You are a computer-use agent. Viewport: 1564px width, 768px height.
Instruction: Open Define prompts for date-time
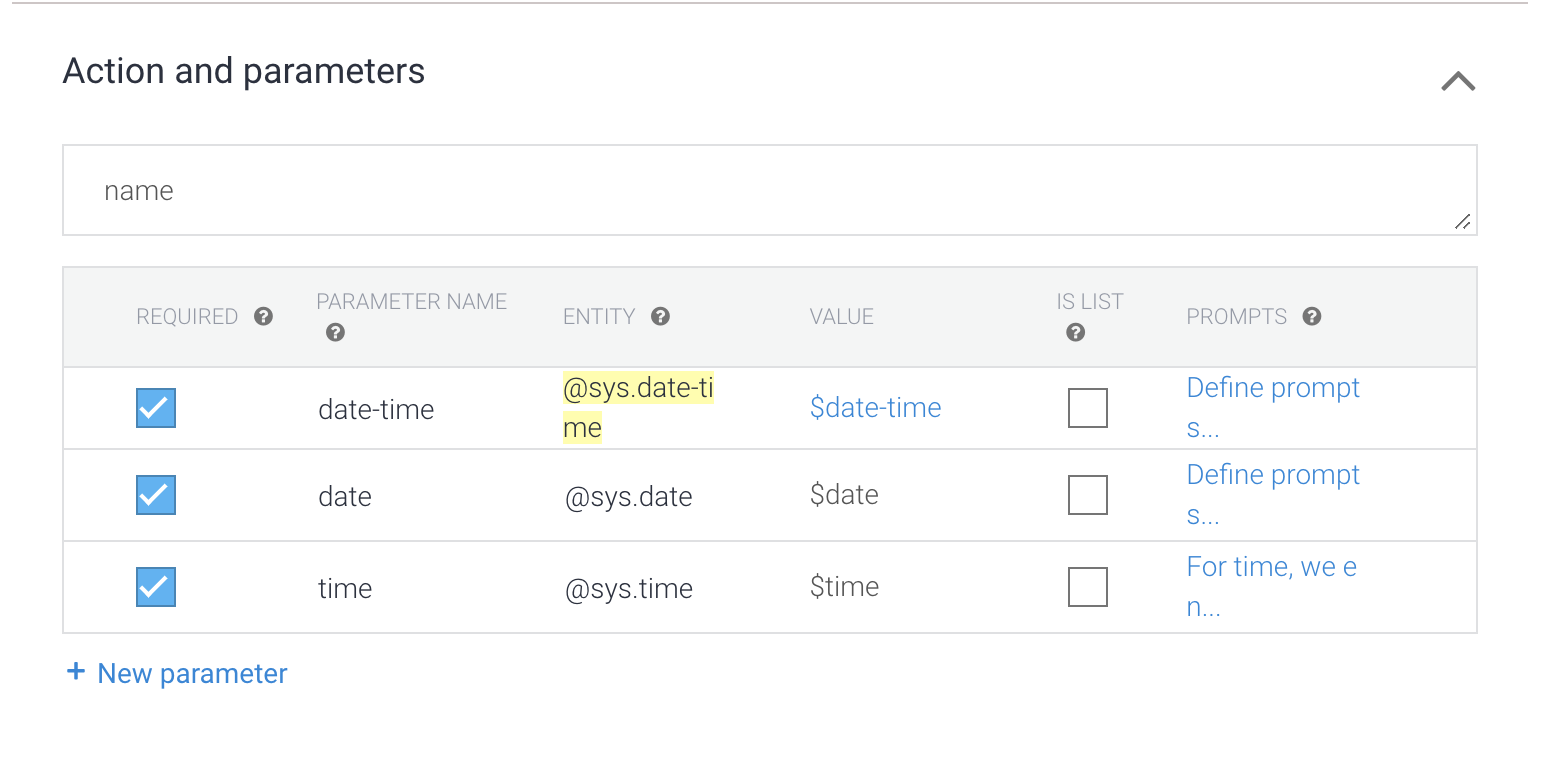1273,407
